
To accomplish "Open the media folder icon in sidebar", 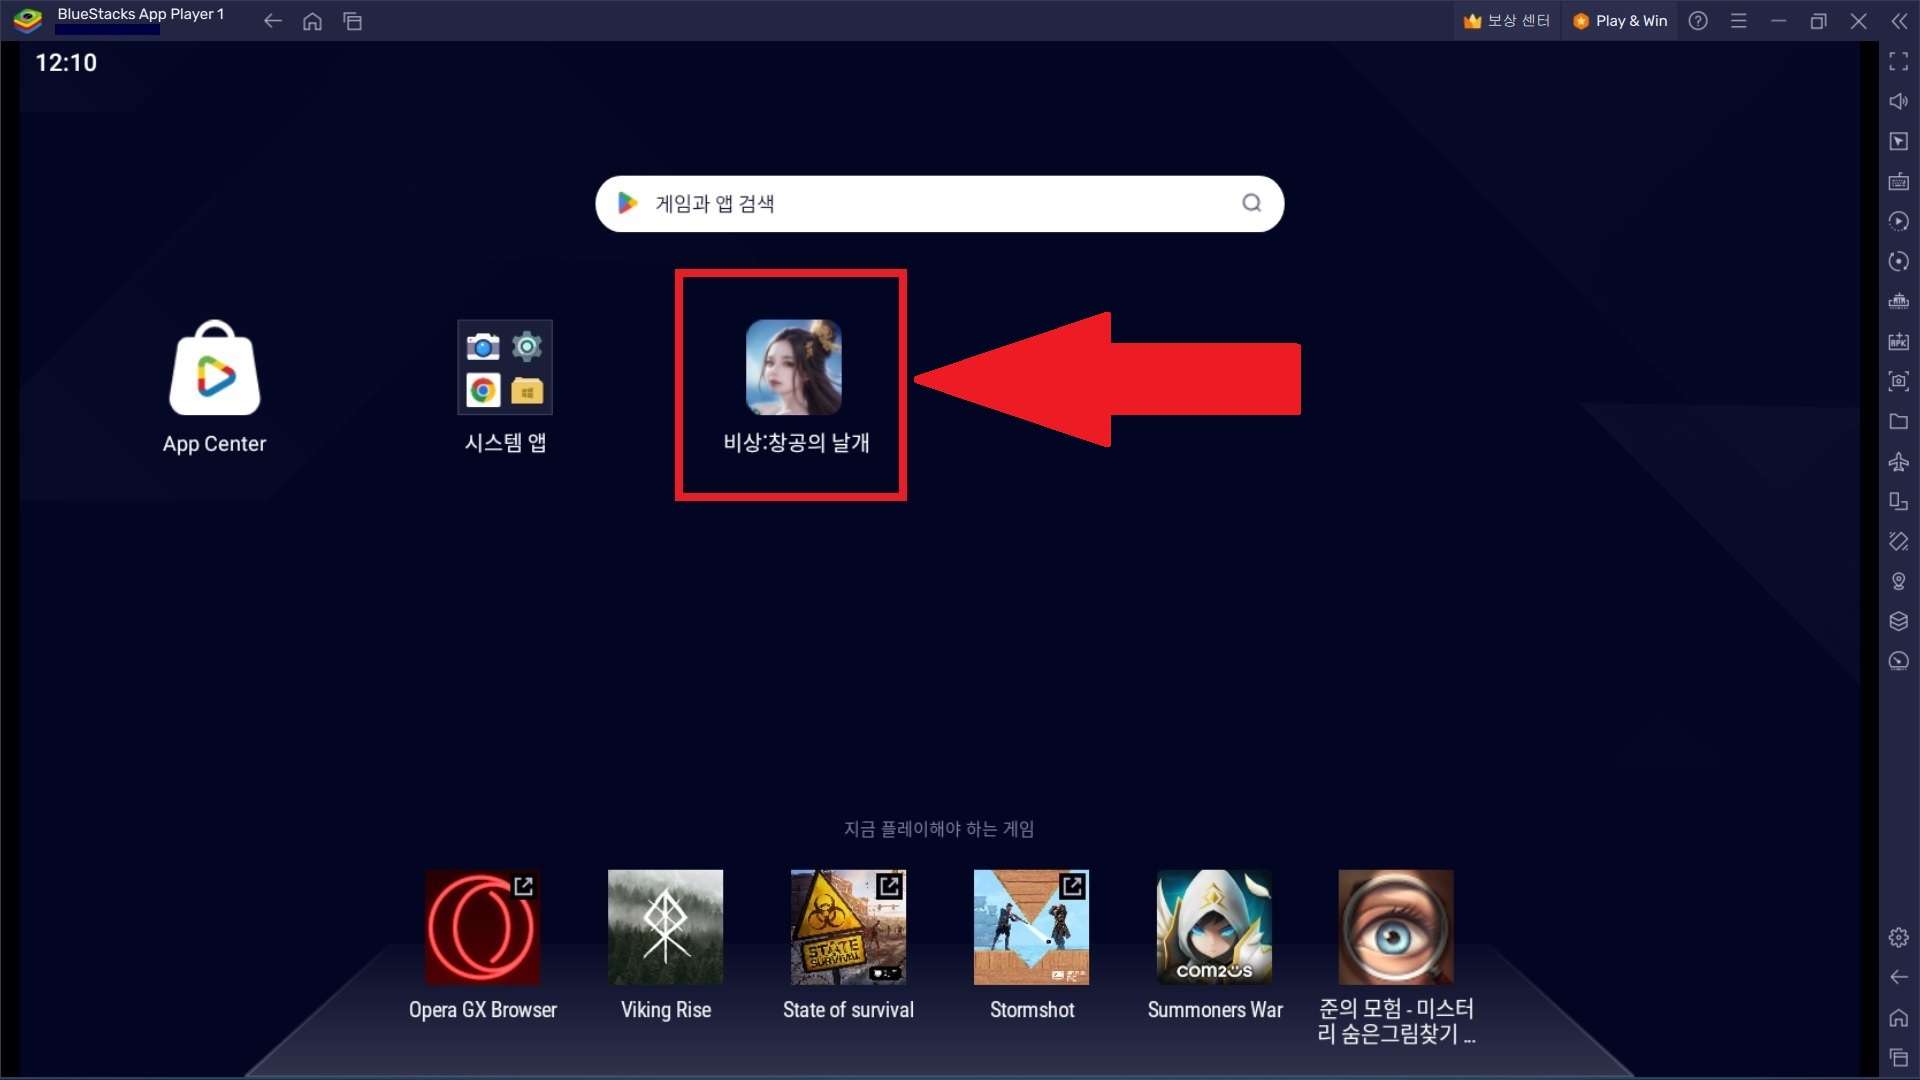I will tap(1899, 421).
